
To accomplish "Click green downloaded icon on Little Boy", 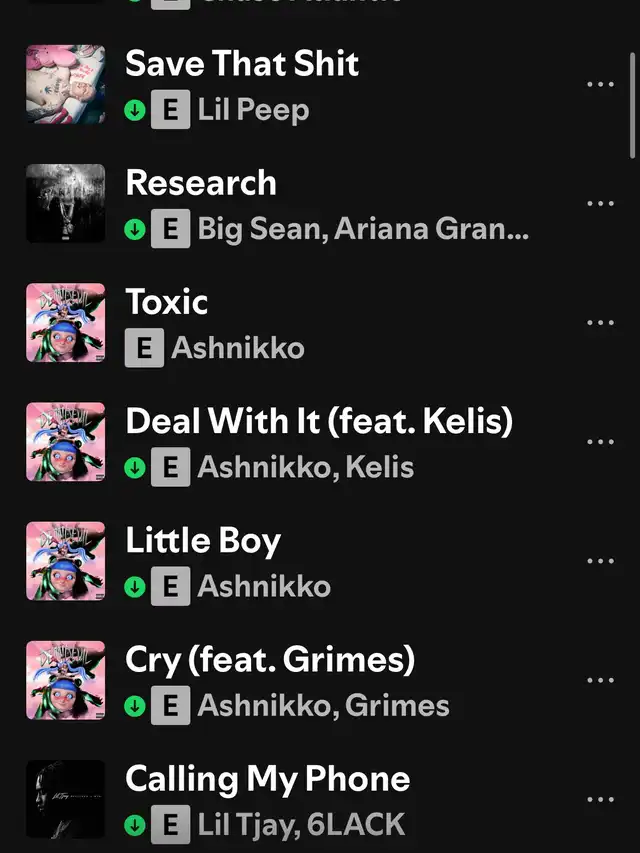I will tap(134, 586).
